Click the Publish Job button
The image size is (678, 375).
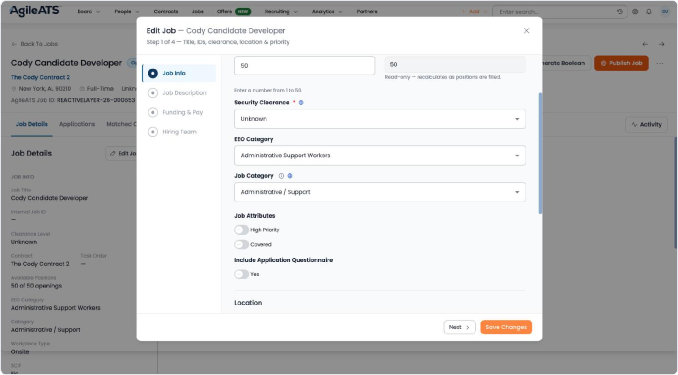click(621, 63)
